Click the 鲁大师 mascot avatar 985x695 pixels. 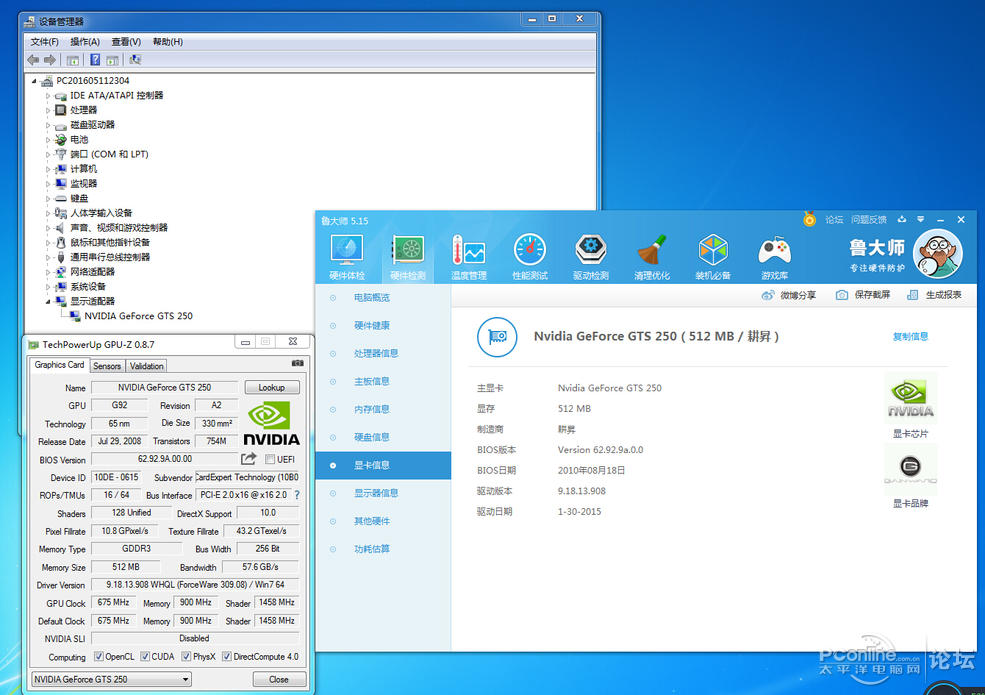click(x=937, y=254)
